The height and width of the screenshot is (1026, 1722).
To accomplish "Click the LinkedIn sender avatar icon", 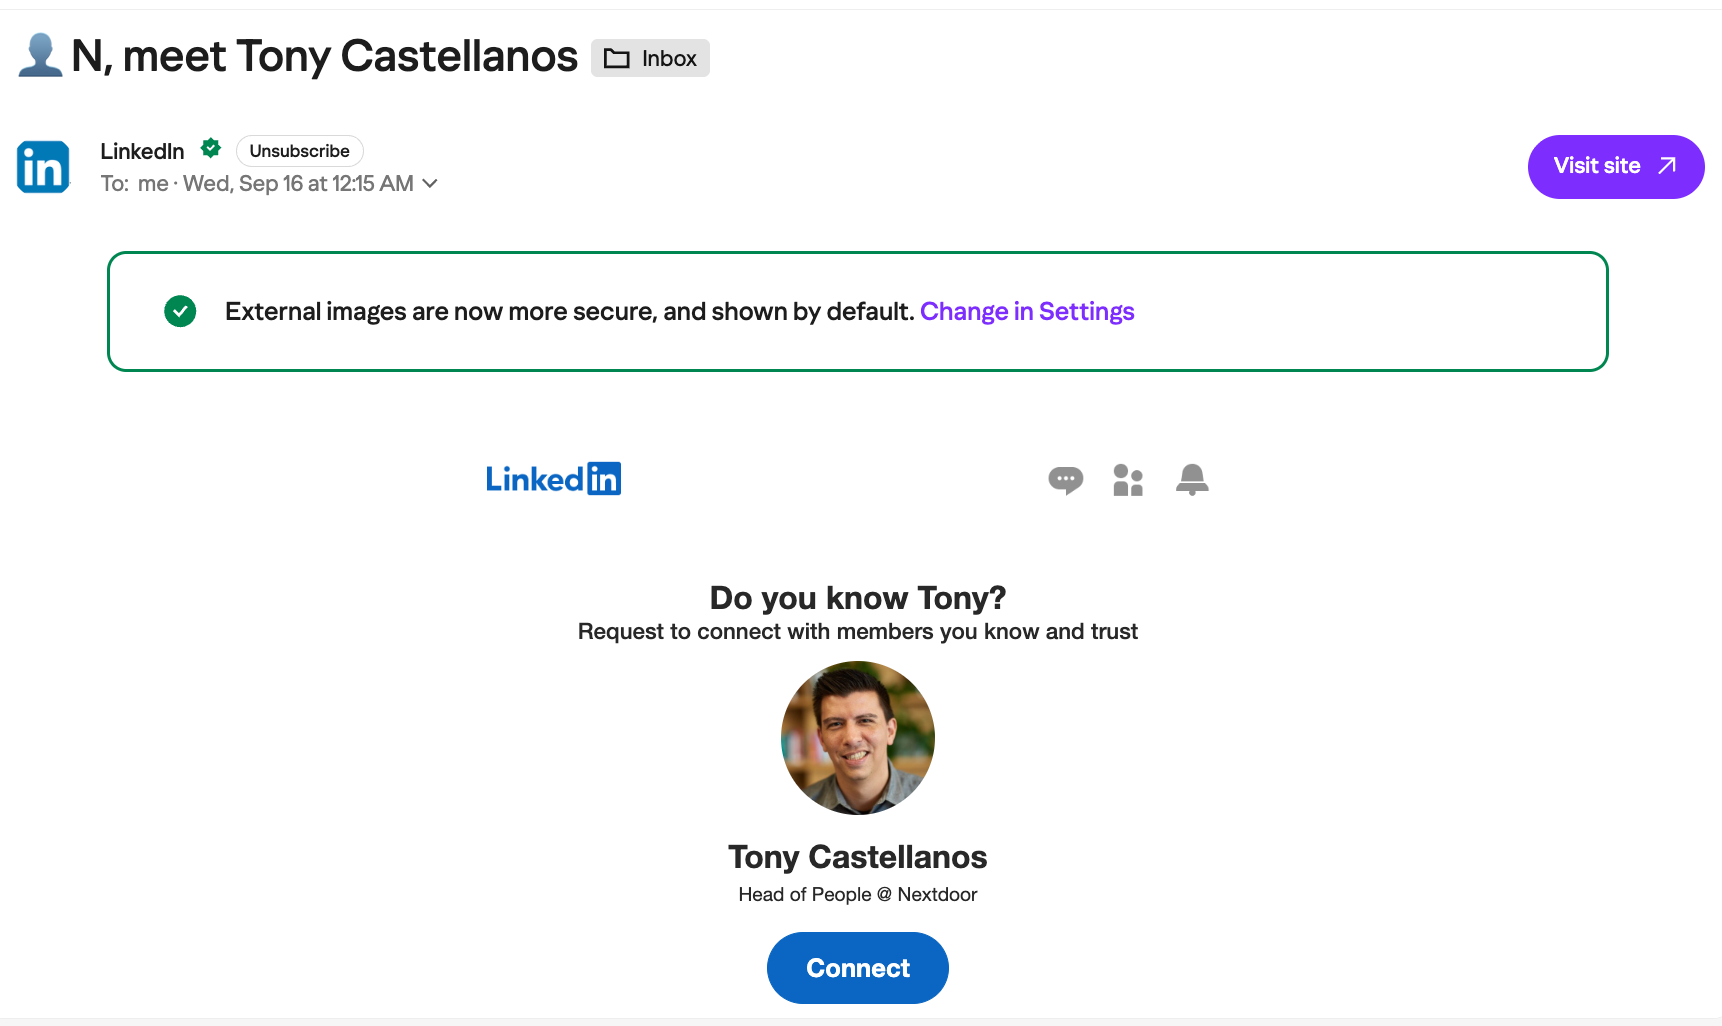I will [43, 167].
